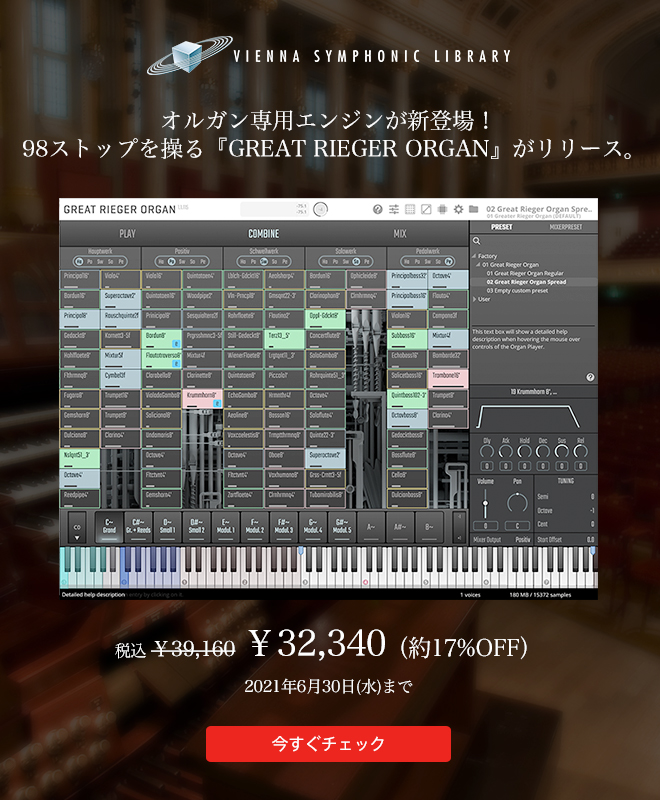Screen dimensions: 660x800
Task: Click the grid view icon in top toolbar
Action: click(410, 209)
